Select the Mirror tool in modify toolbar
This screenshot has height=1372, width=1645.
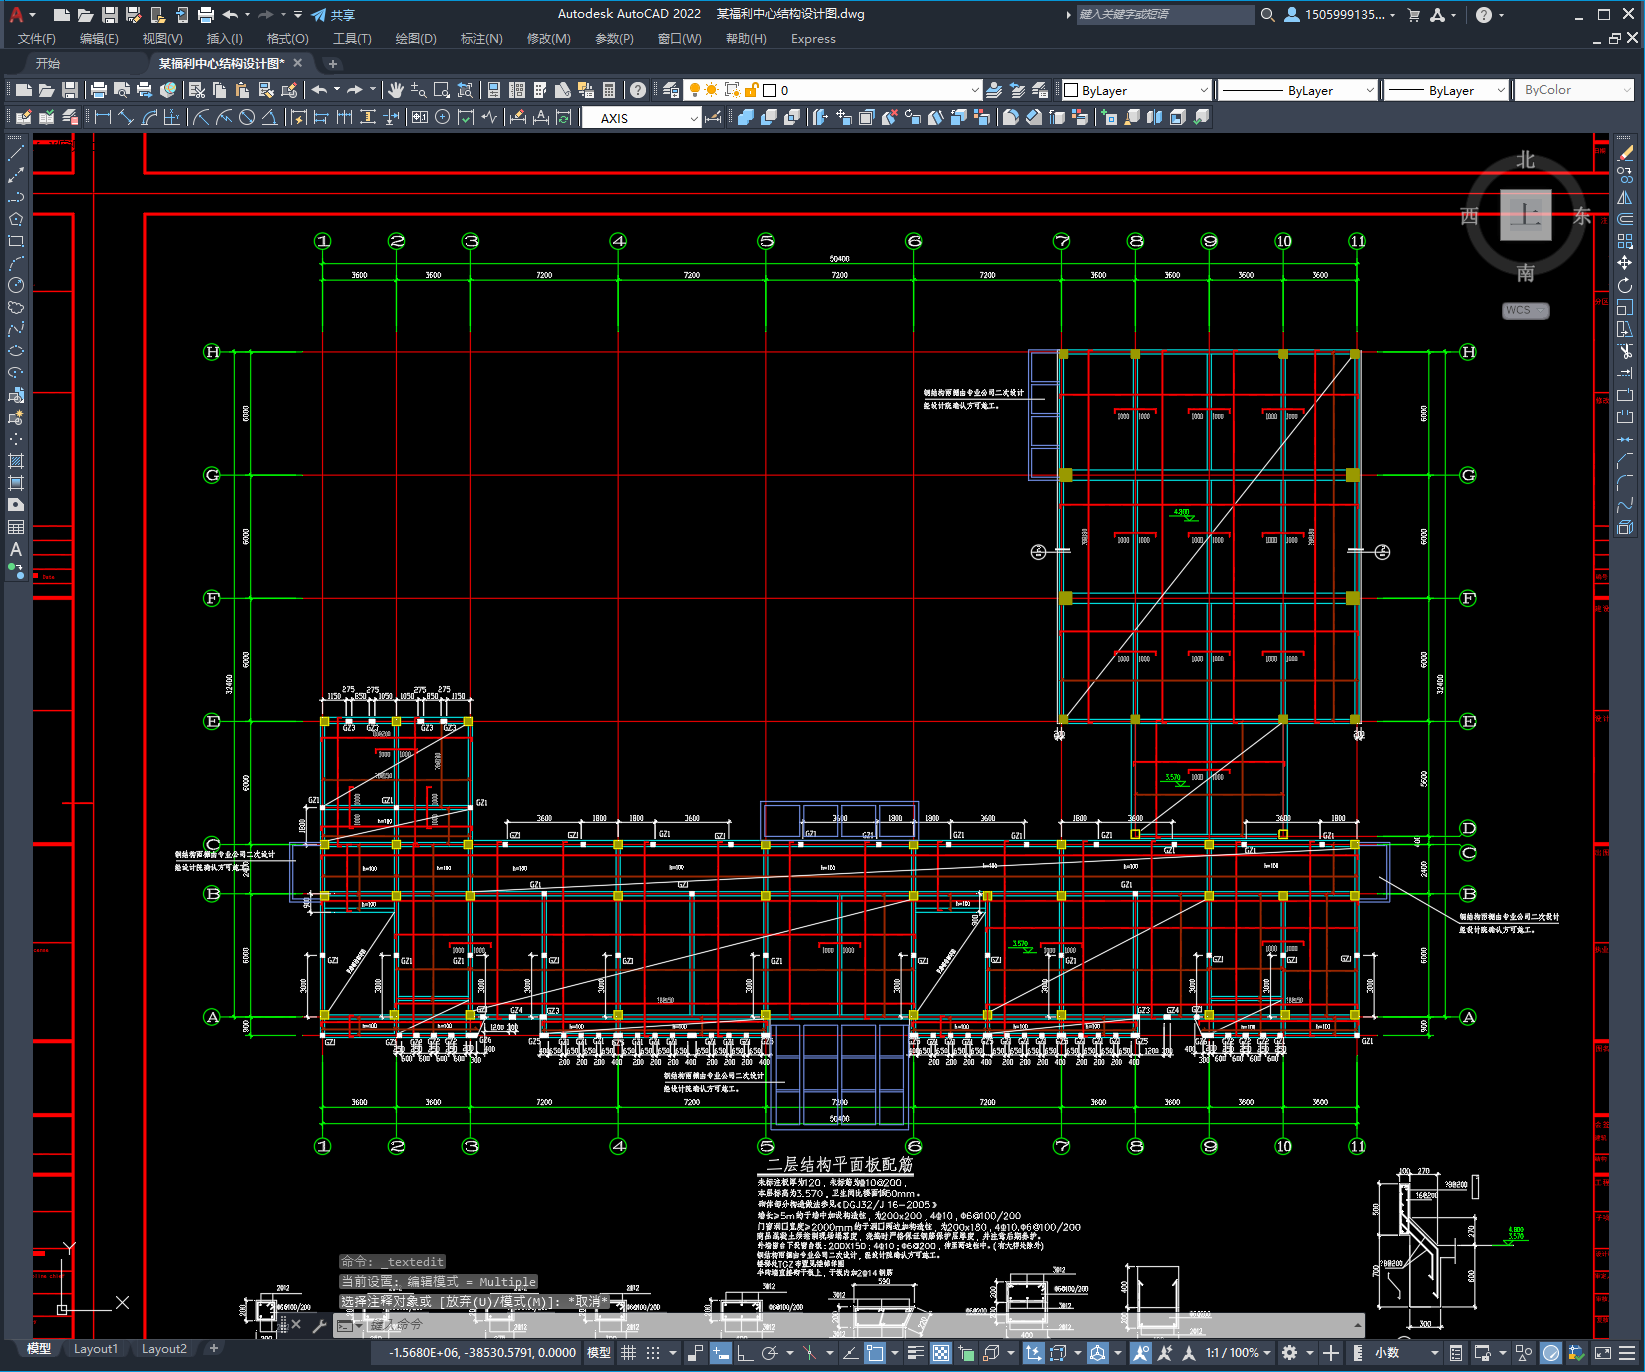[1625, 197]
